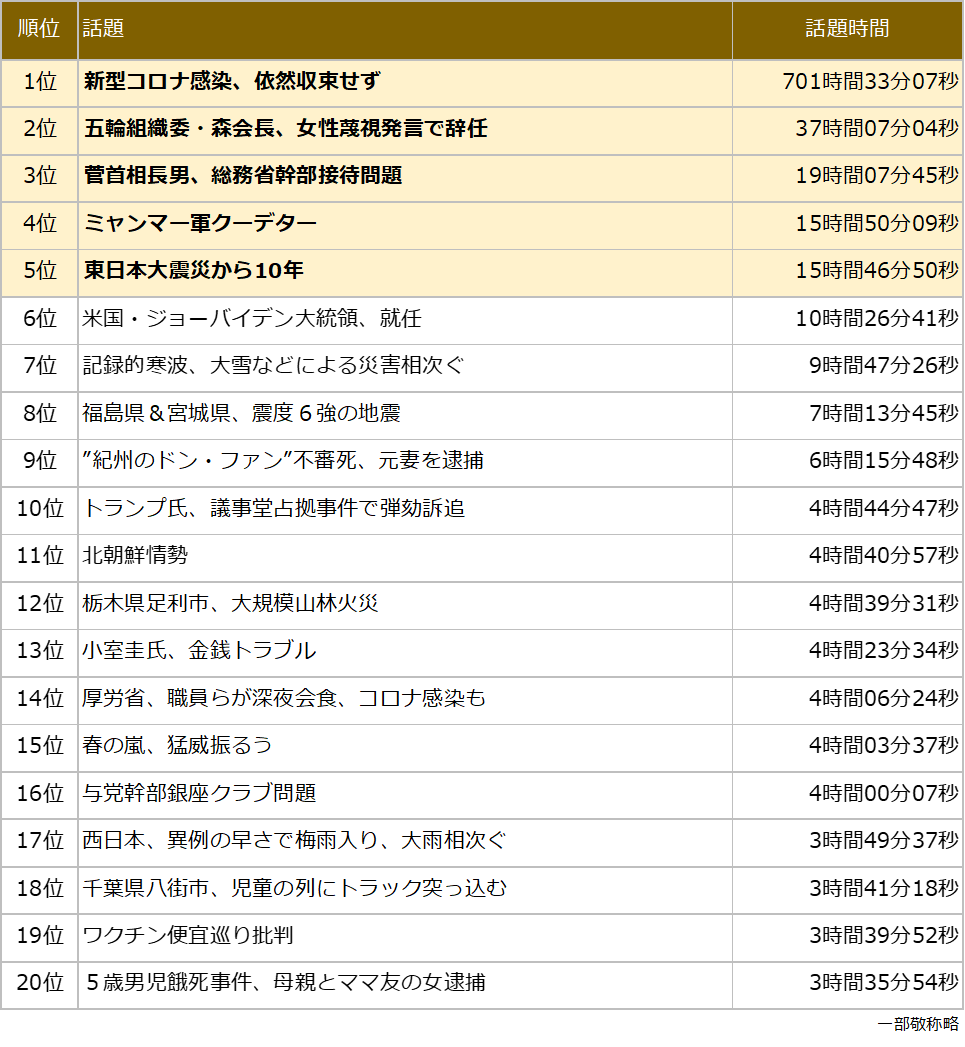Select the 小室圭氏、金銭トラブル topic
Viewport: 965px width, 1047px height.
point(199,651)
